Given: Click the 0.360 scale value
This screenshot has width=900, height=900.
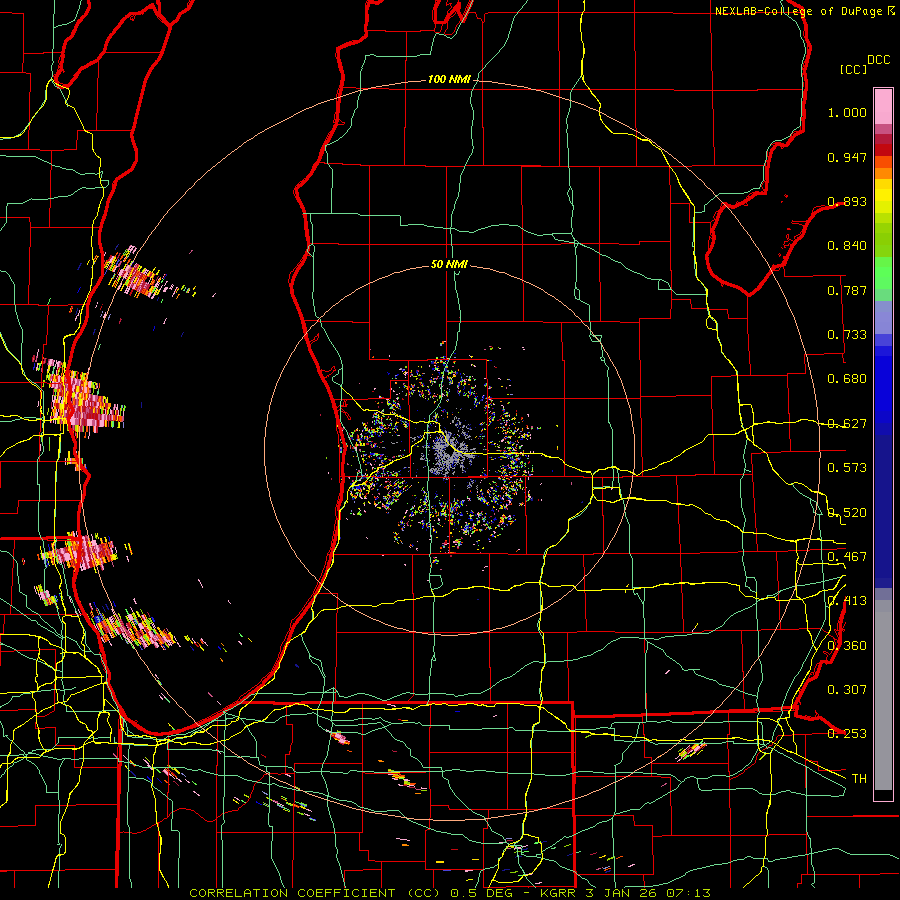Looking at the screenshot, I should 847,646.
